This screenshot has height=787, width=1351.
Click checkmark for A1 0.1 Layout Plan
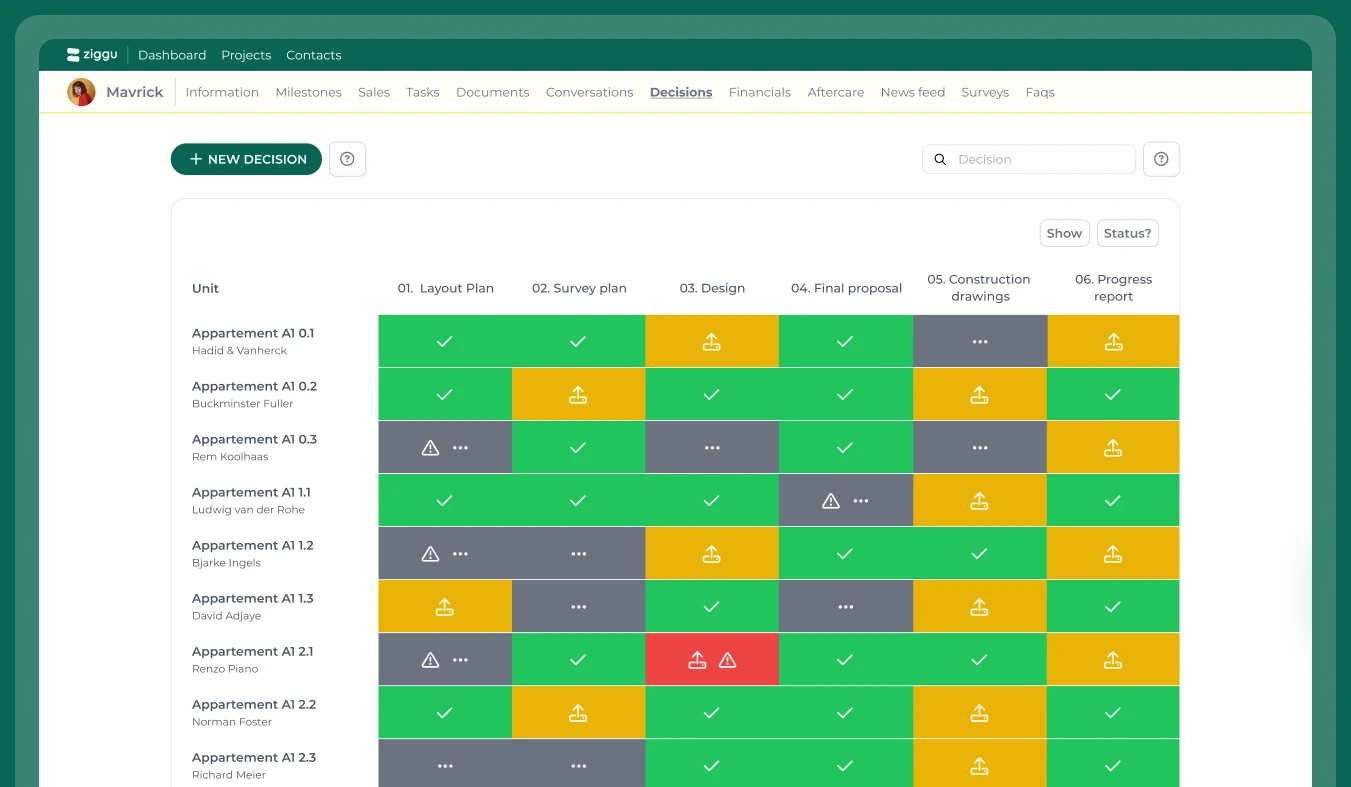coord(445,341)
